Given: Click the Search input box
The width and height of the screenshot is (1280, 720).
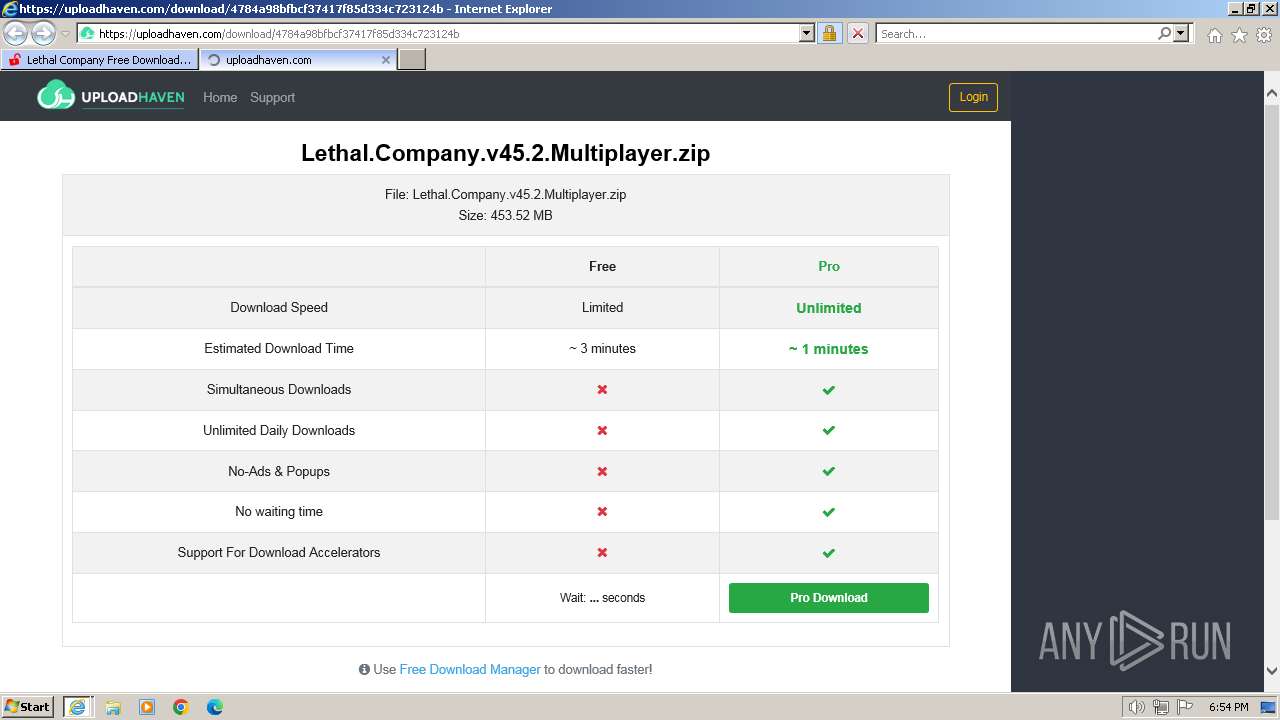Looking at the screenshot, I should click(x=1016, y=33).
